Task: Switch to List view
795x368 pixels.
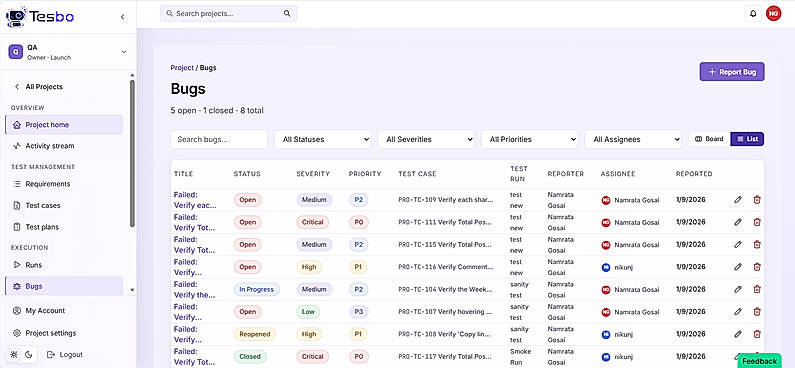Action: click(x=747, y=139)
